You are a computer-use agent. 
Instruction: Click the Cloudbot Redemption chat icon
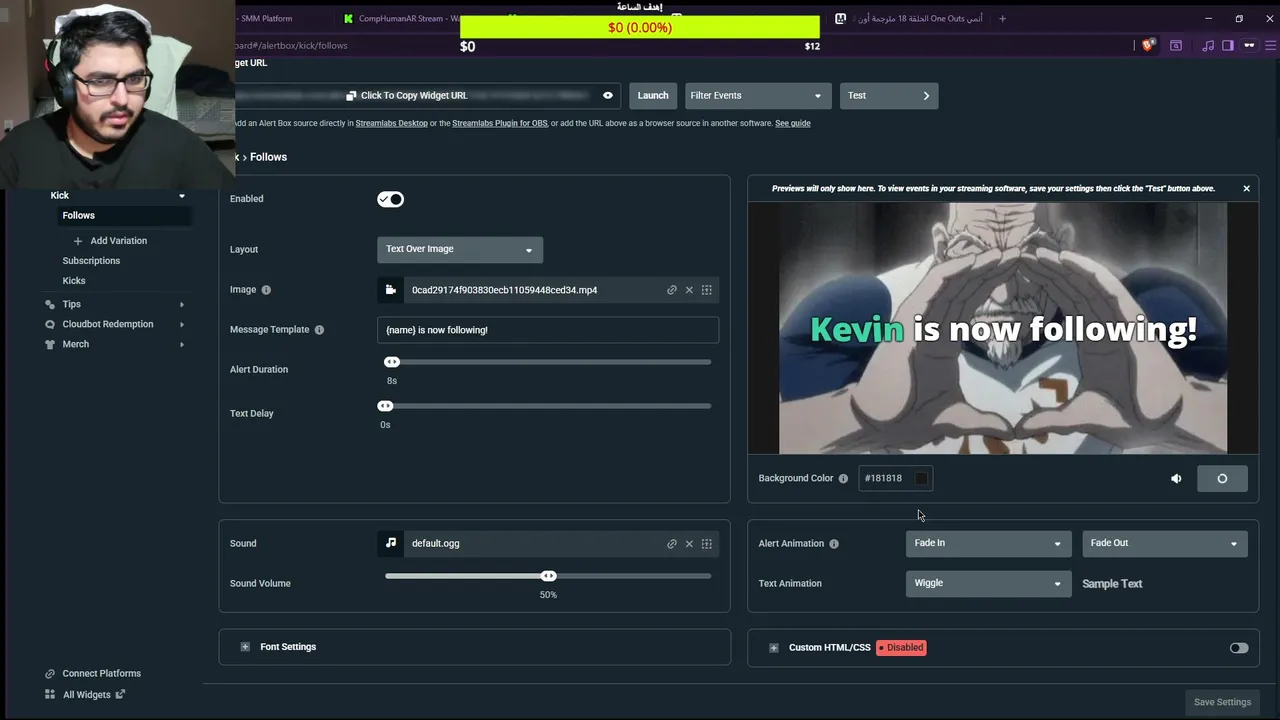[x=50, y=324]
